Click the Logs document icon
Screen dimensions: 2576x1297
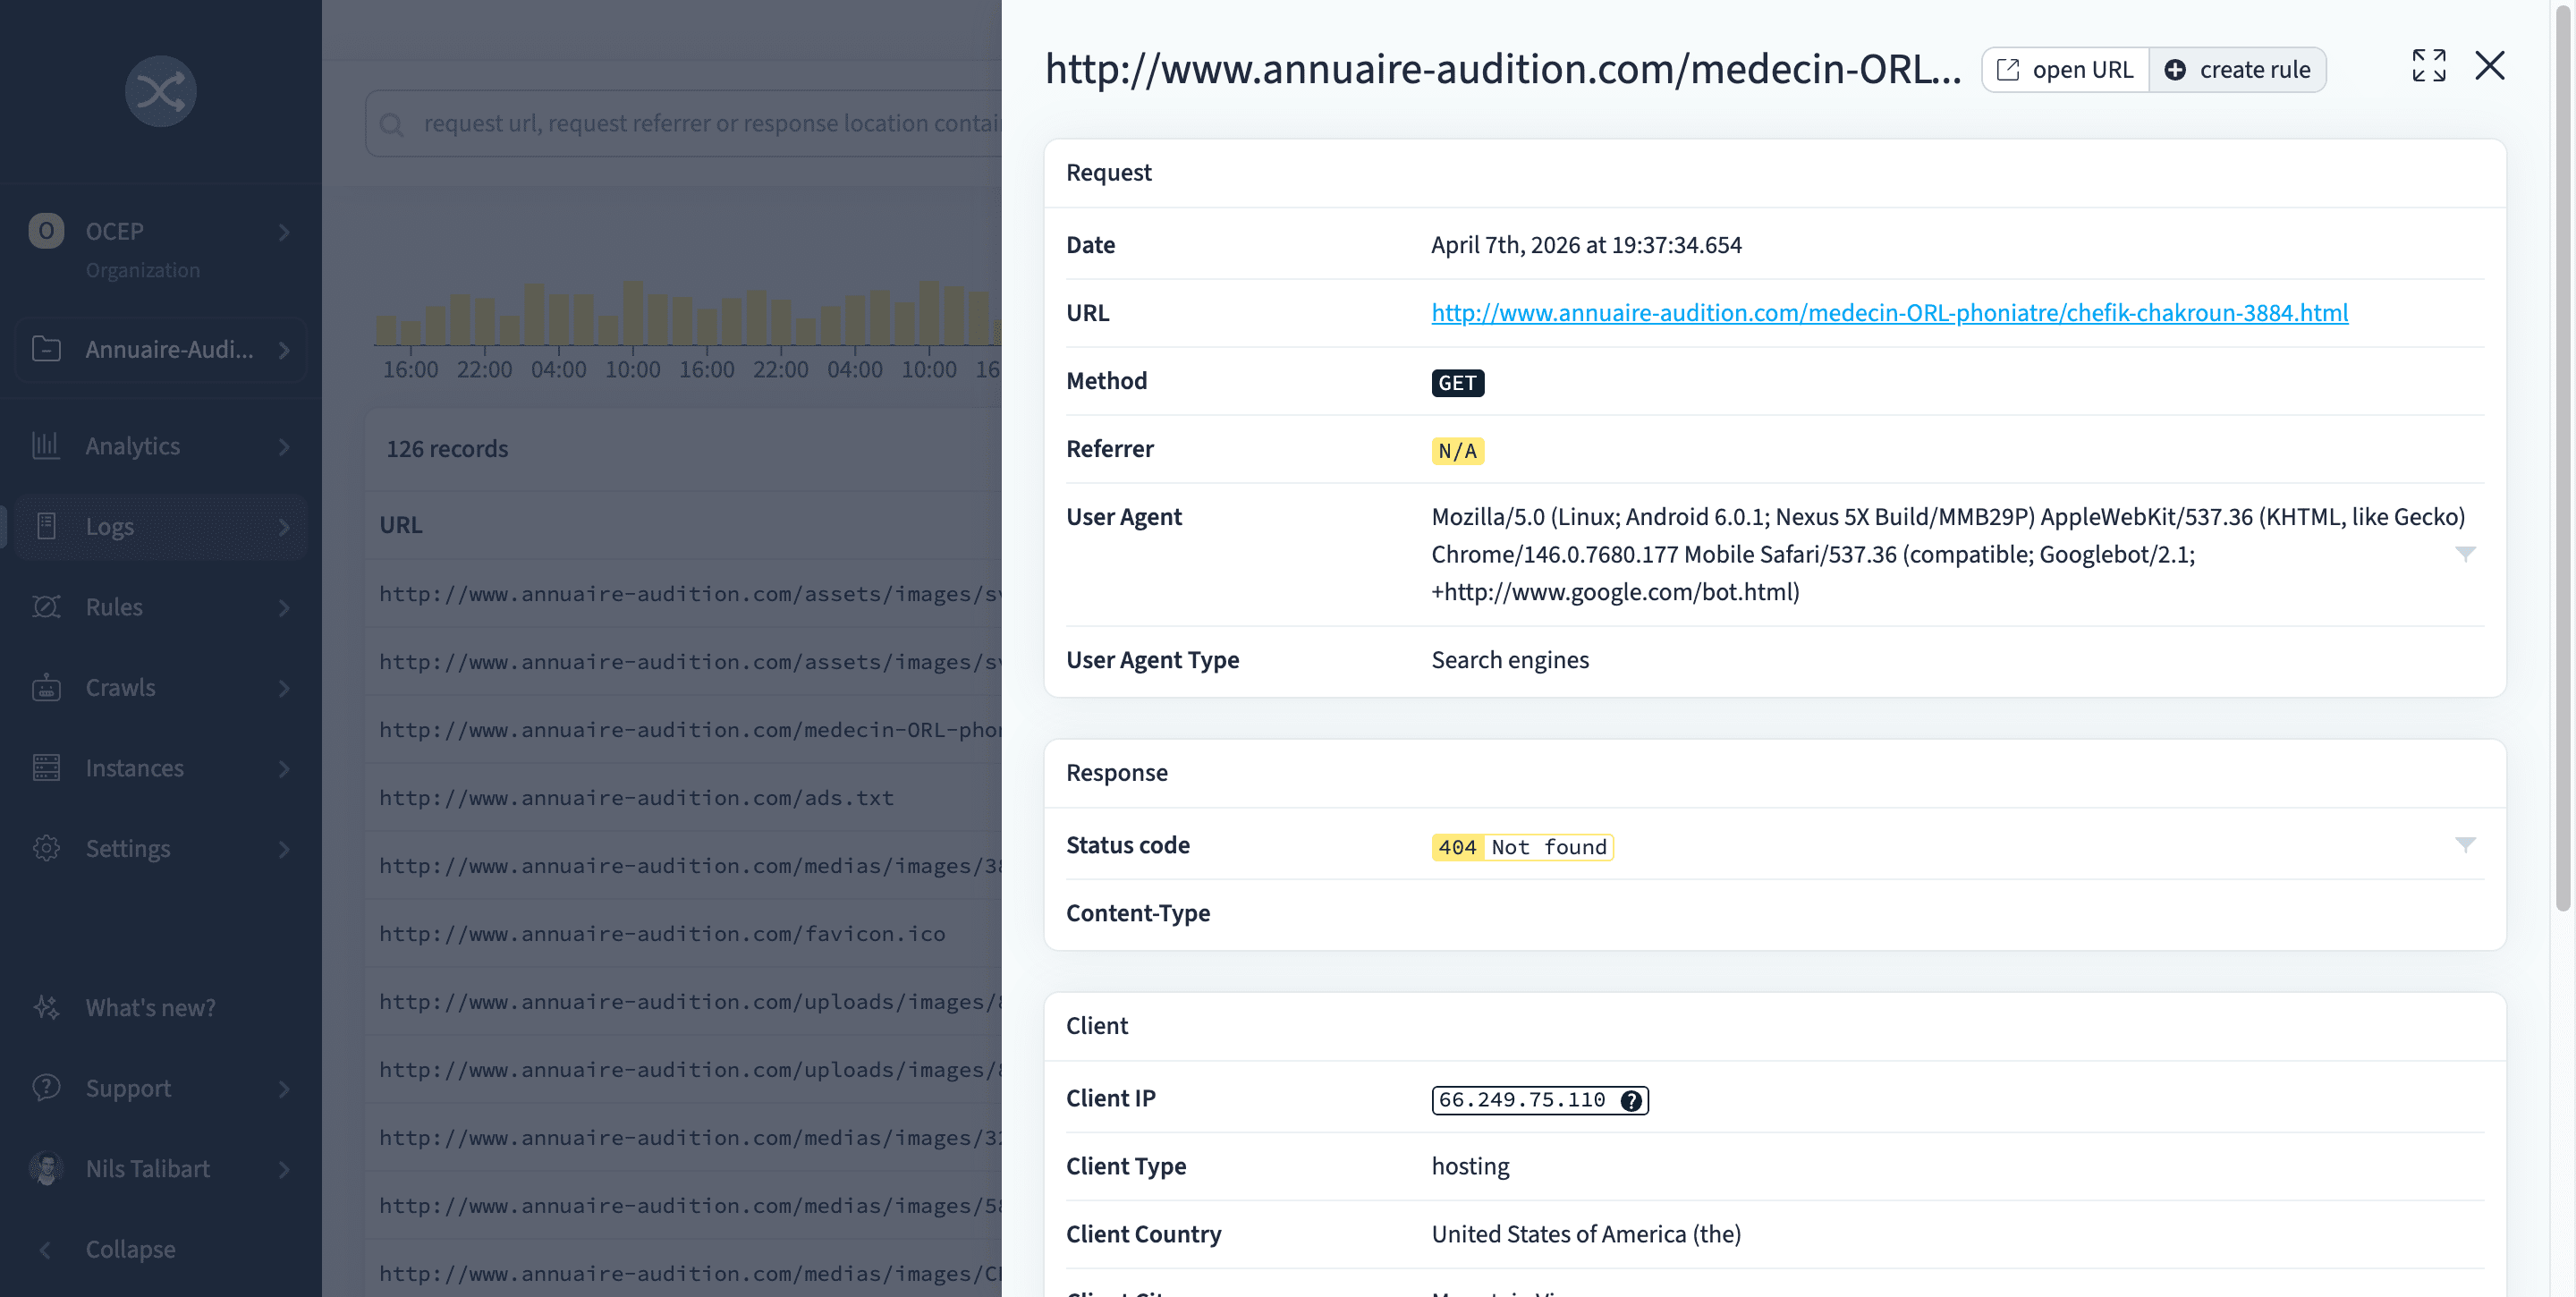point(46,526)
